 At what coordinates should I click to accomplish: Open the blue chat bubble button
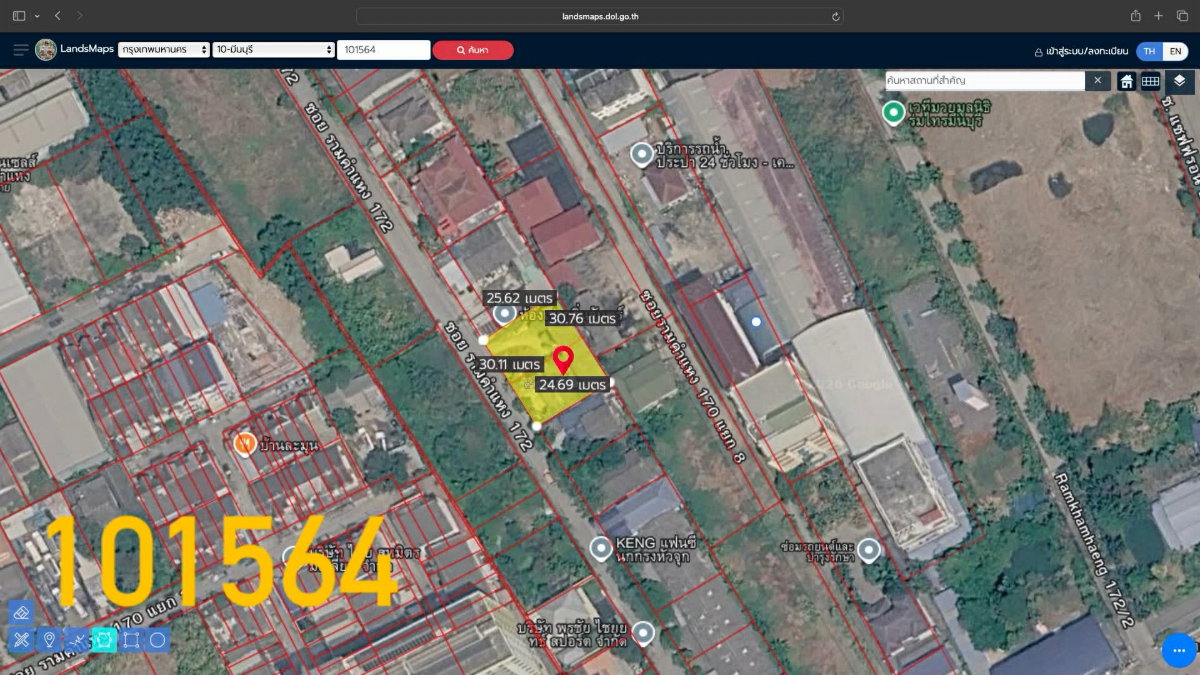[x=1179, y=650]
